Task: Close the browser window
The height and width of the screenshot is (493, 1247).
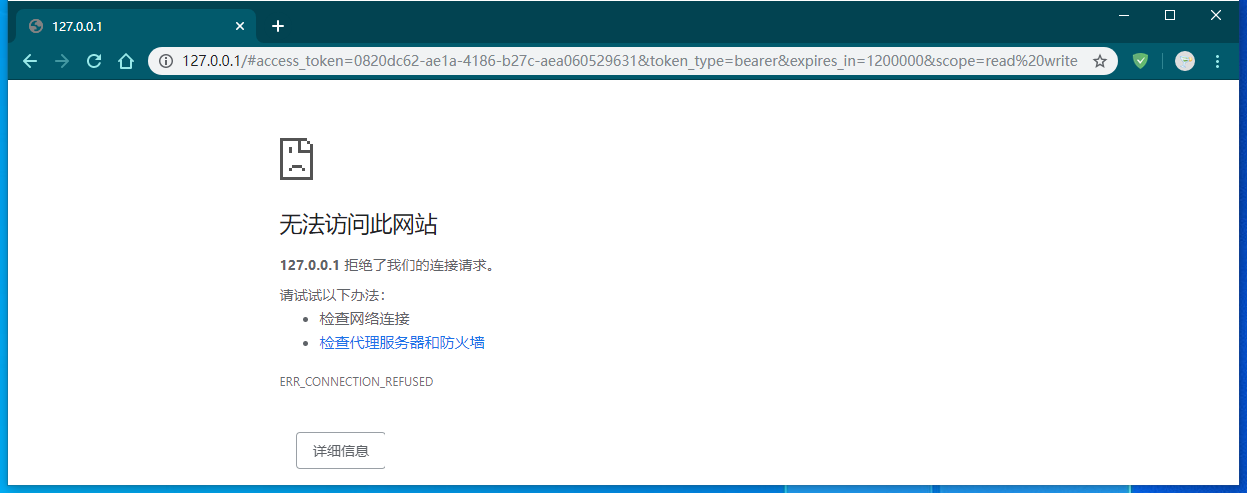Action: 1216,15
